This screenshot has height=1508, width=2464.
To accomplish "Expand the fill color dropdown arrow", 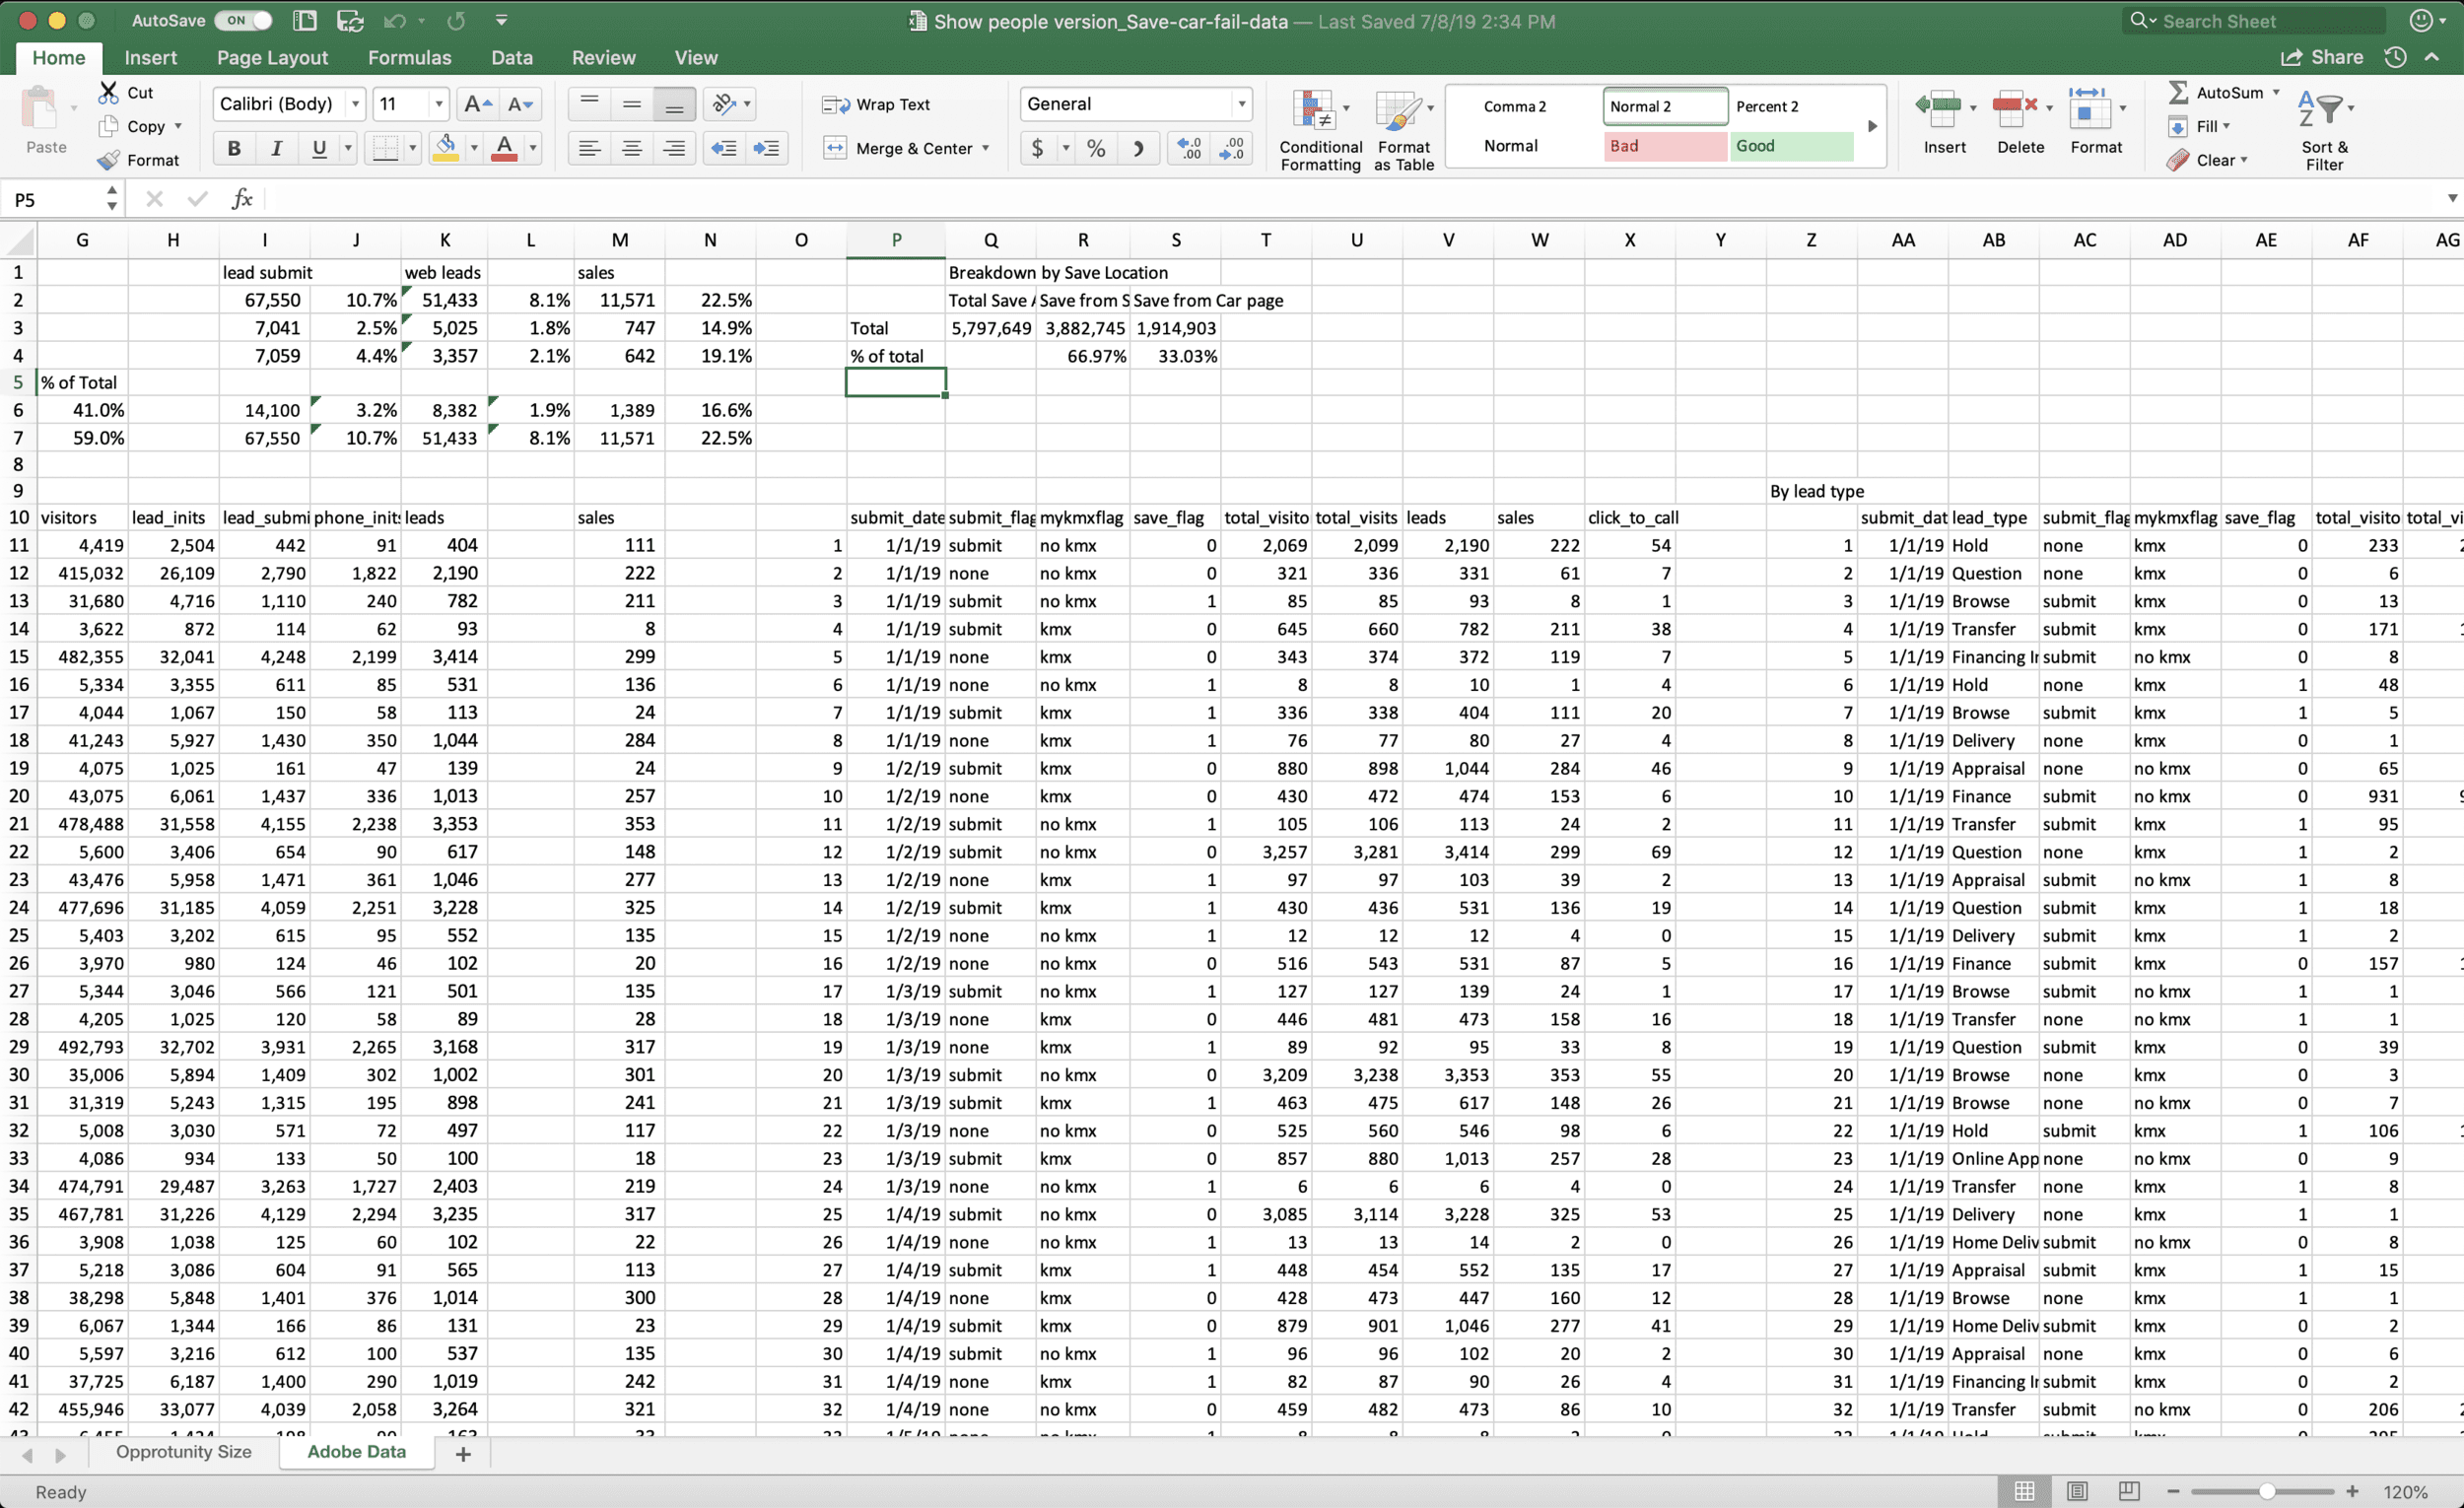I will pyautogui.click(x=474, y=148).
